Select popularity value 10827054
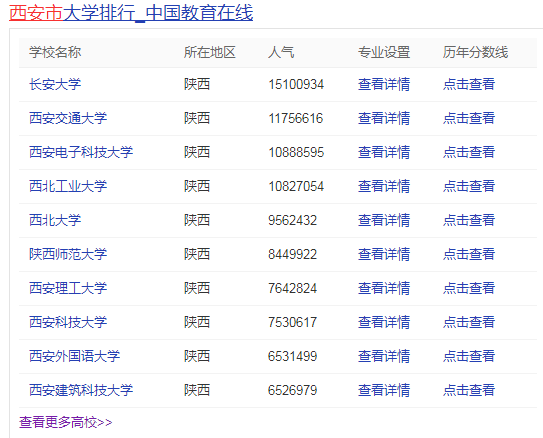 coord(296,186)
